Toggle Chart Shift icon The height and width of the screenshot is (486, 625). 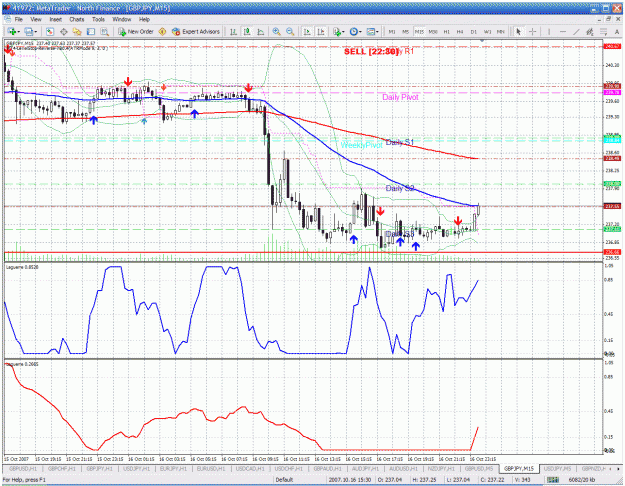coord(321,31)
